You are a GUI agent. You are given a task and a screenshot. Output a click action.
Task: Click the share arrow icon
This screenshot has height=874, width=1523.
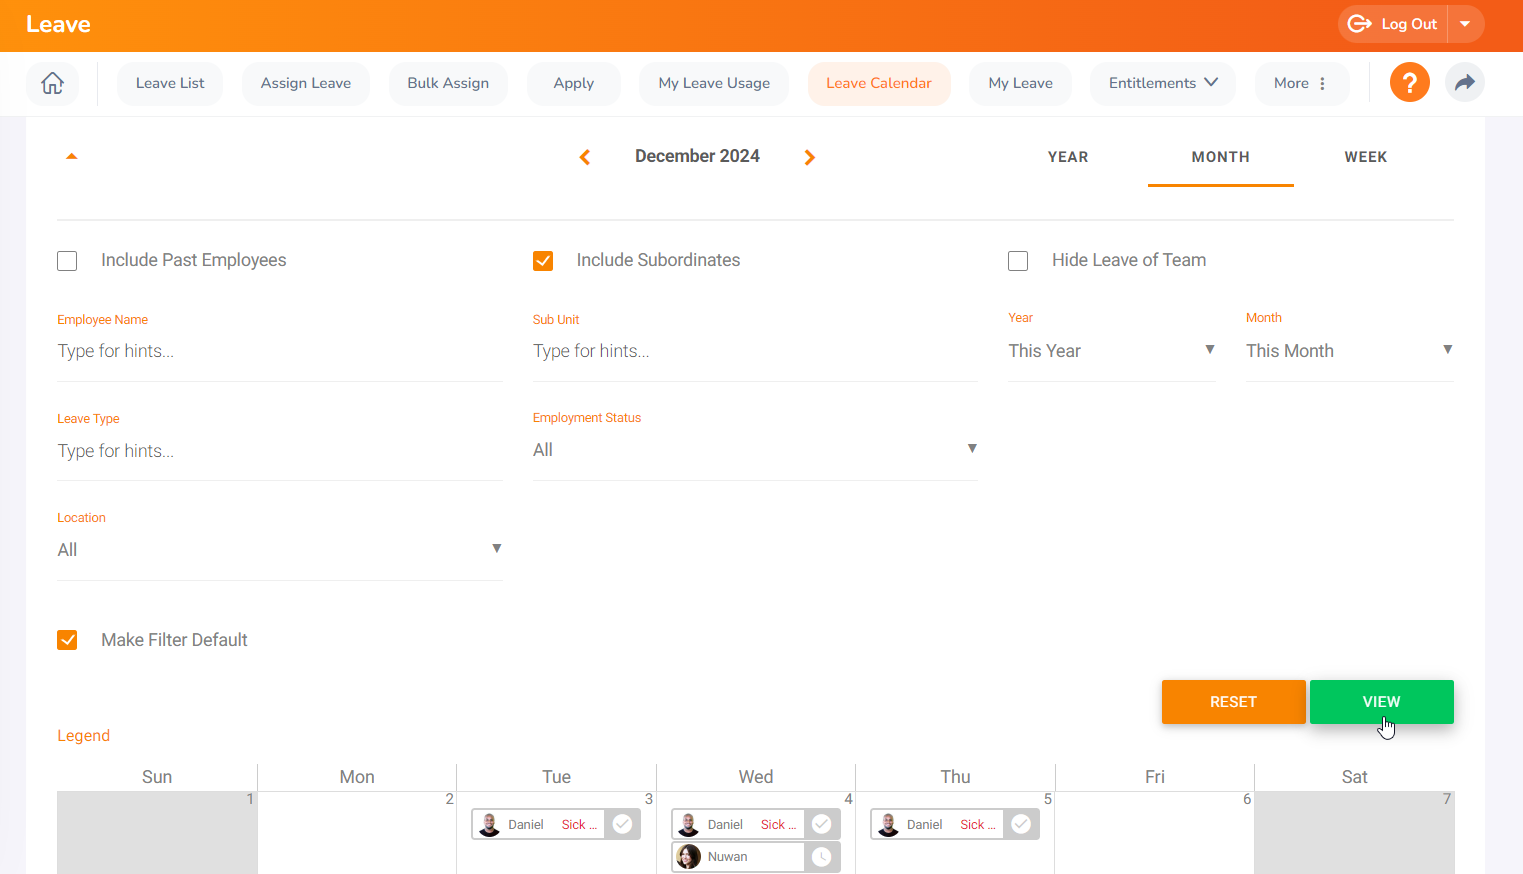(1464, 82)
